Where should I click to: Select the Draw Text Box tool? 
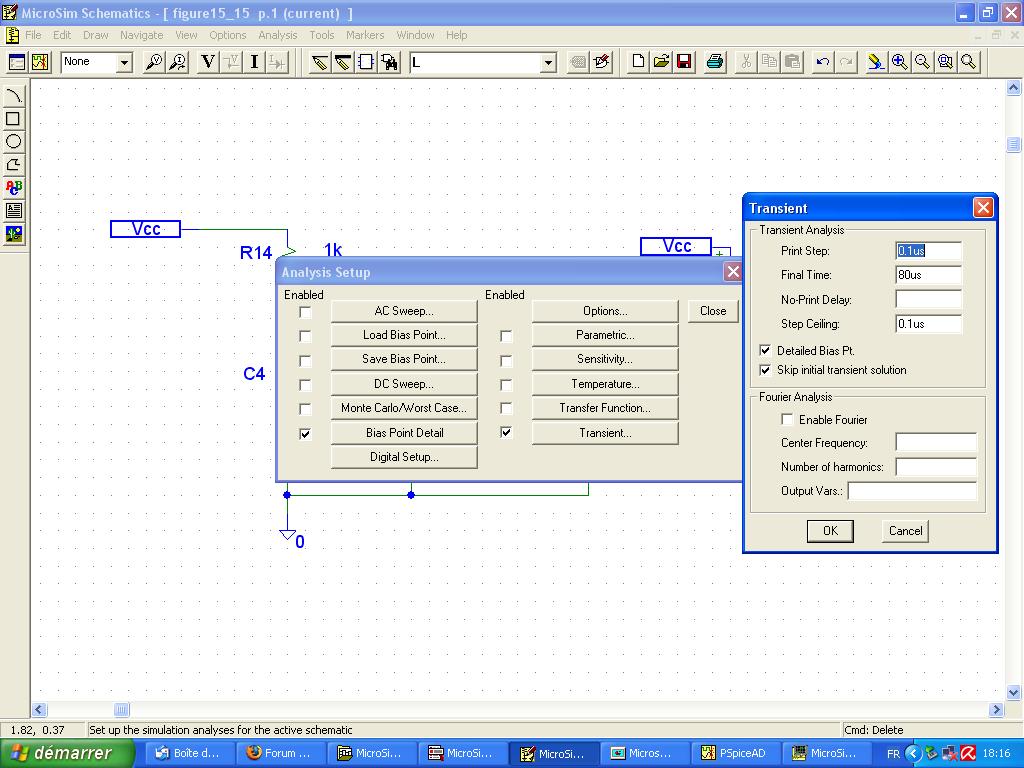(x=13, y=210)
